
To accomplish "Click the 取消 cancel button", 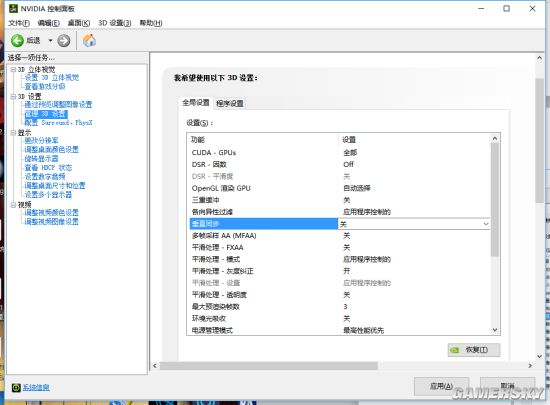I will click(x=508, y=386).
